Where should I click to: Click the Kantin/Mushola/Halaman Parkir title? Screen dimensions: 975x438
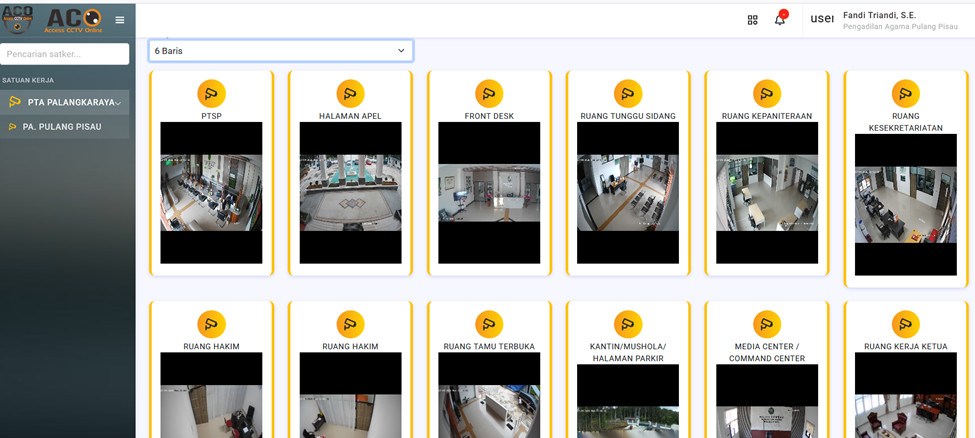click(628, 352)
